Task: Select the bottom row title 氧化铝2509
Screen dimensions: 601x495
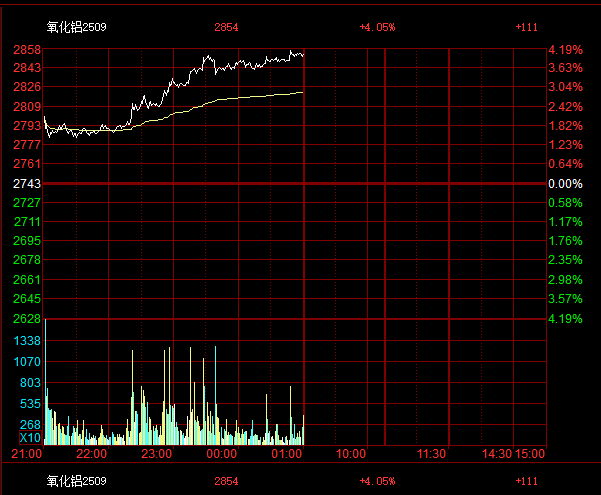Action: coord(76,481)
